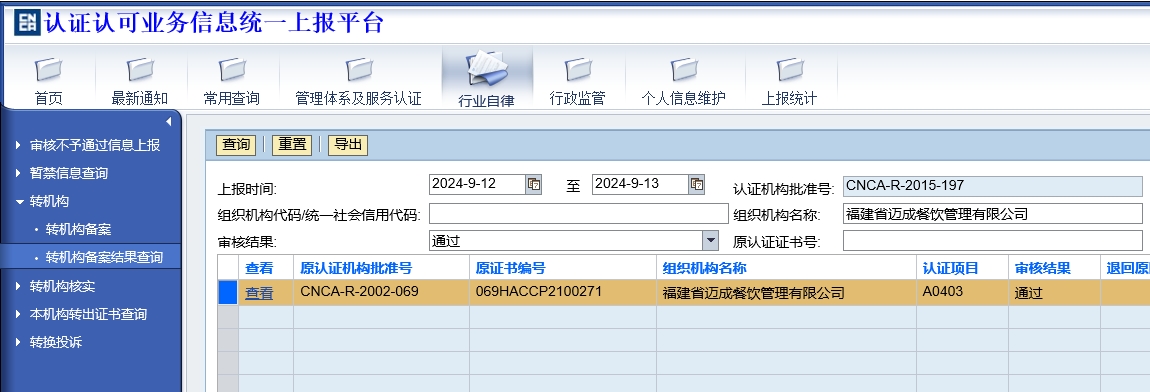The height and width of the screenshot is (392, 1150).
Task: Open the 行政监管 folder icon
Action: pyautogui.click(x=578, y=70)
